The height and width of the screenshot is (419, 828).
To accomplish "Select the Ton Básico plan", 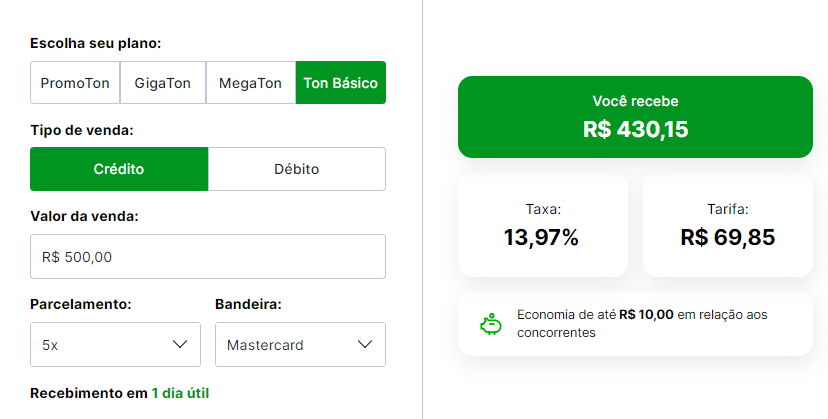I will (341, 83).
